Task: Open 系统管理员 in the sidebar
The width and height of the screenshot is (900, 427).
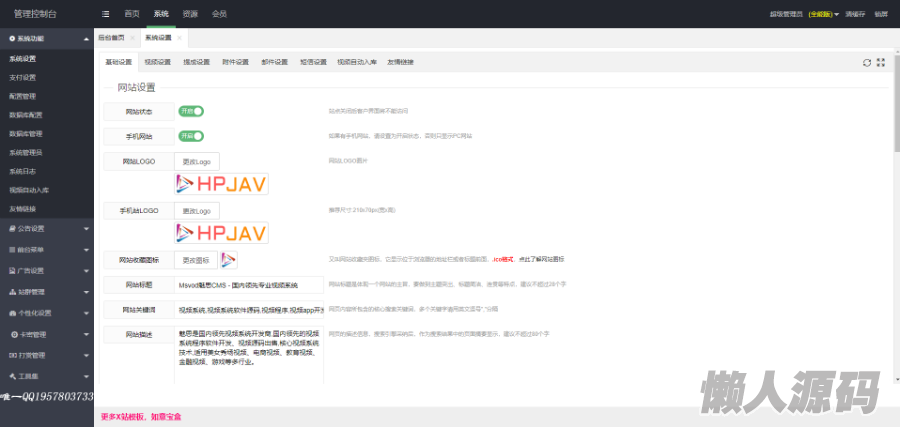Action: [x=47, y=153]
